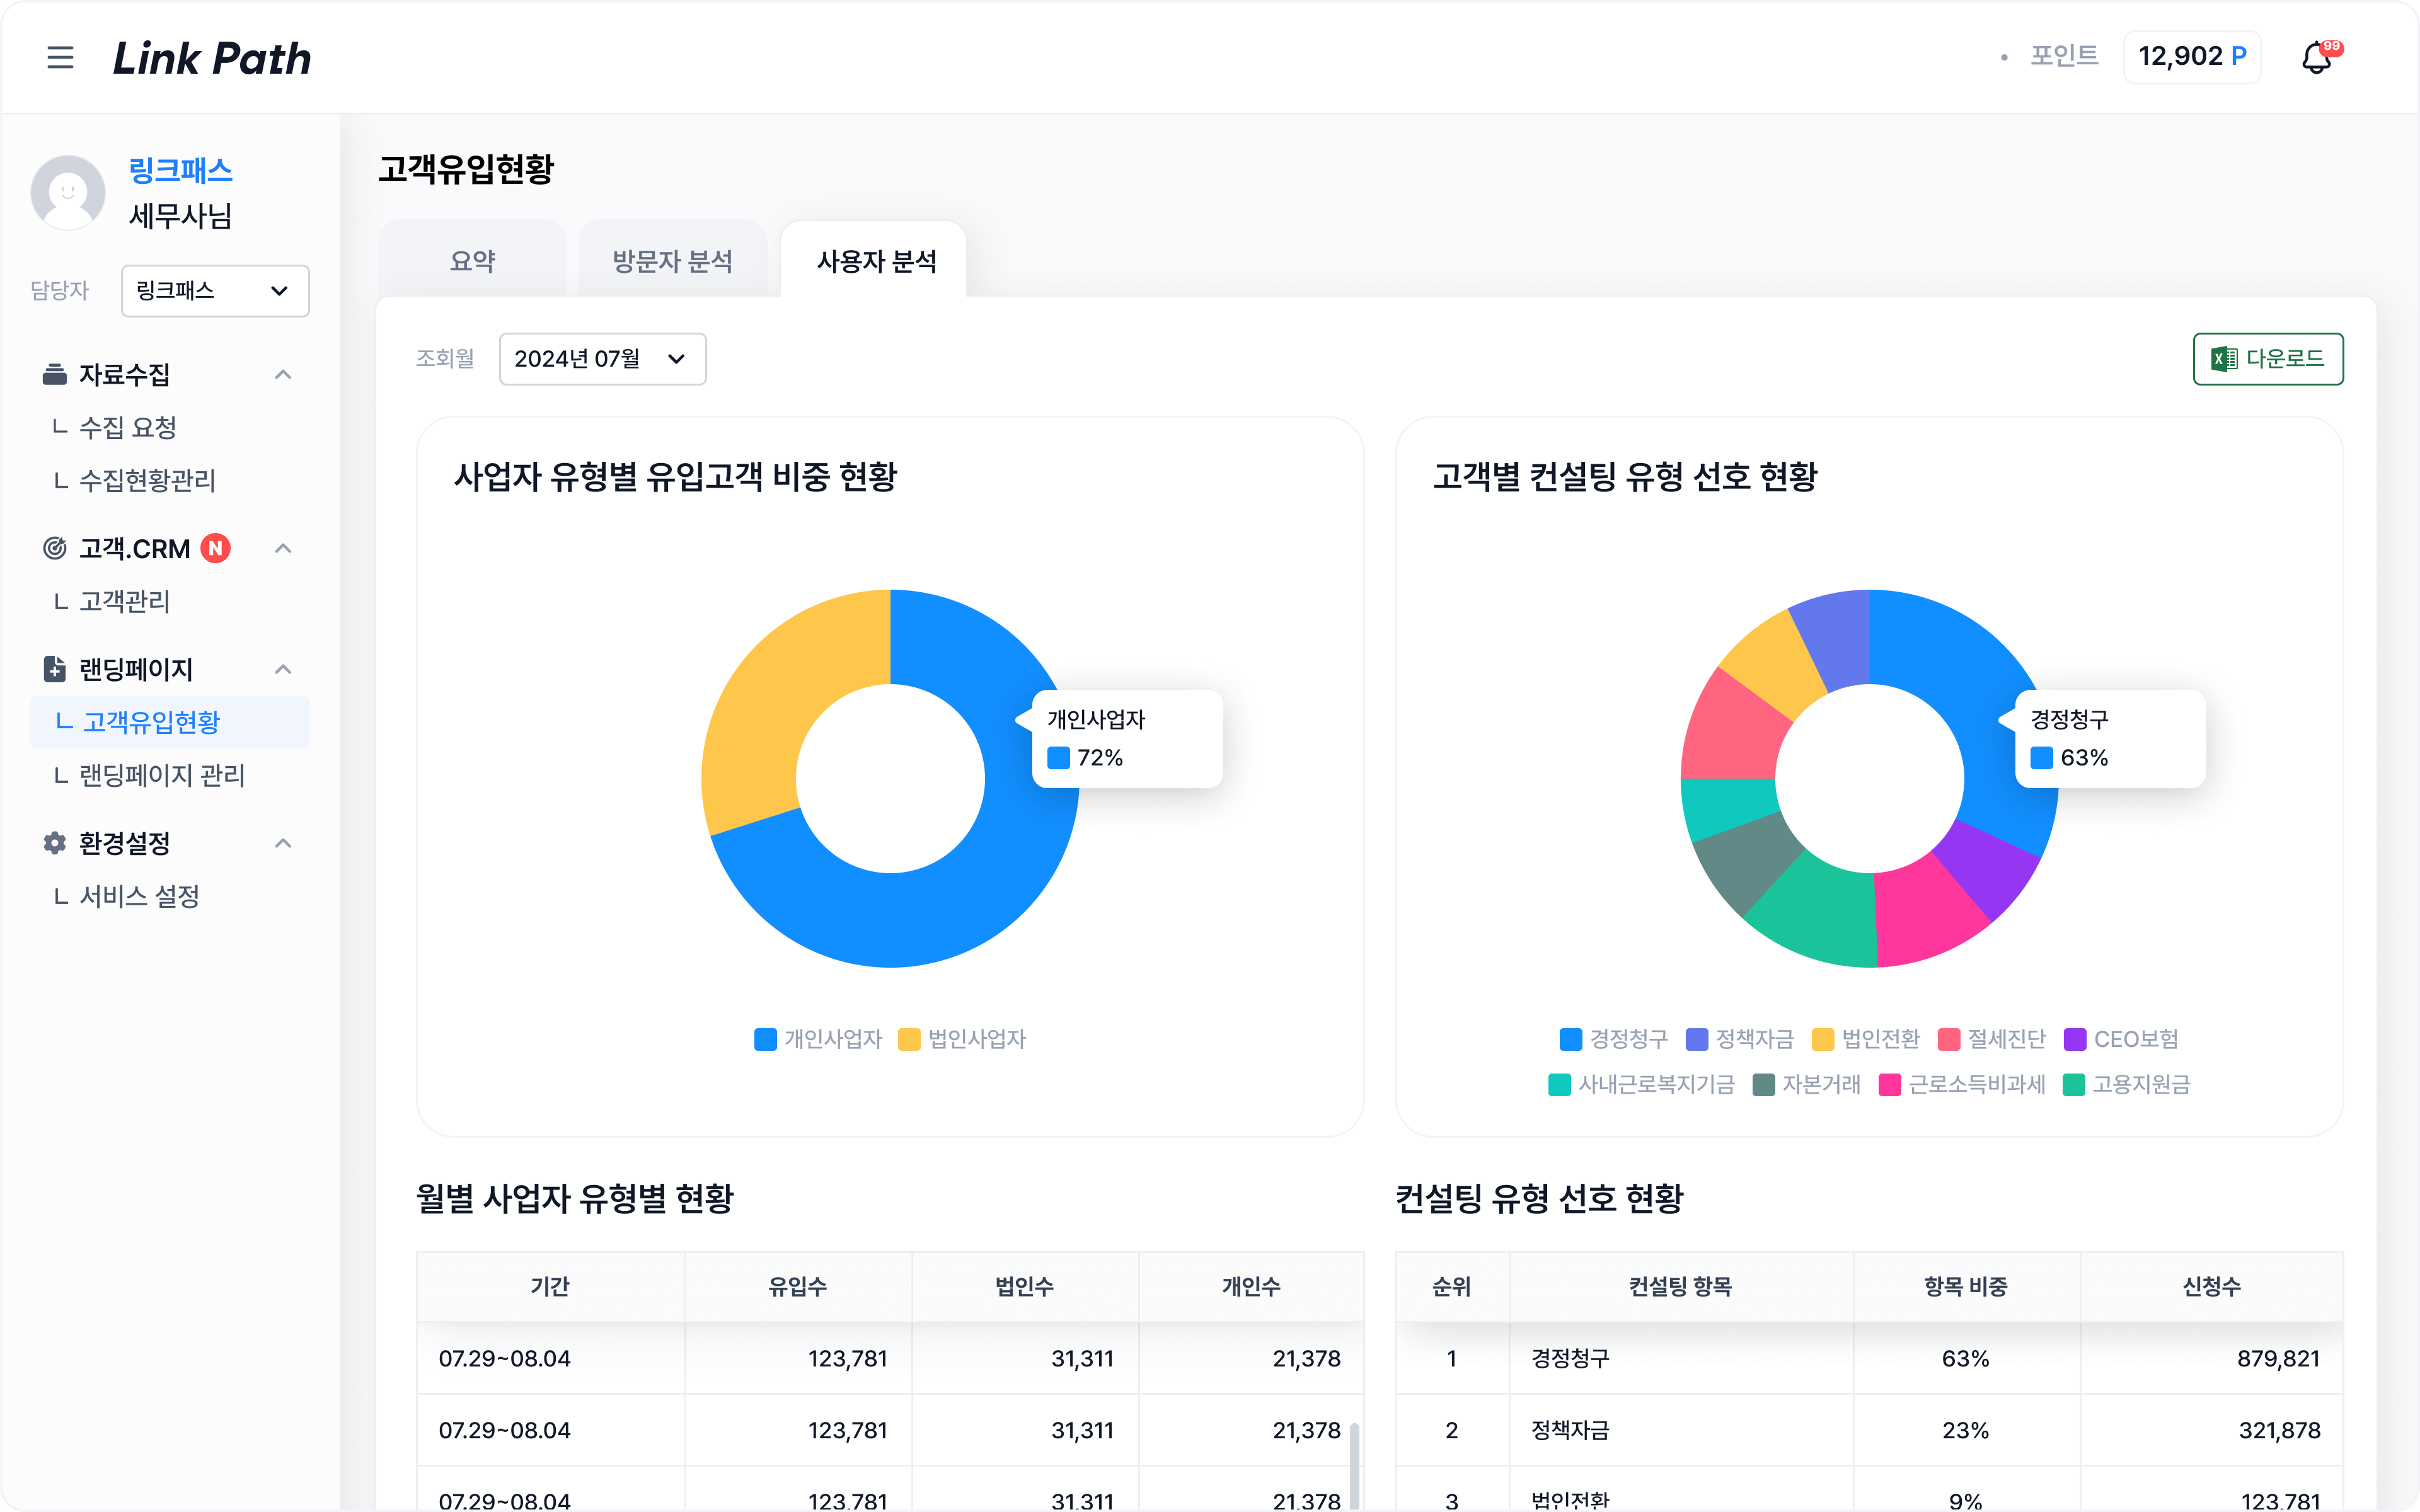Click the 다운로드 Excel button

click(x=2267, y=359)
